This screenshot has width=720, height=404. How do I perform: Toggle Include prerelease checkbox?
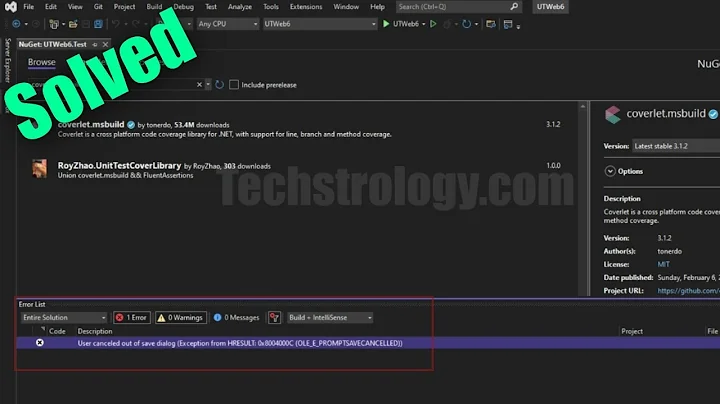tap(234, 84)
